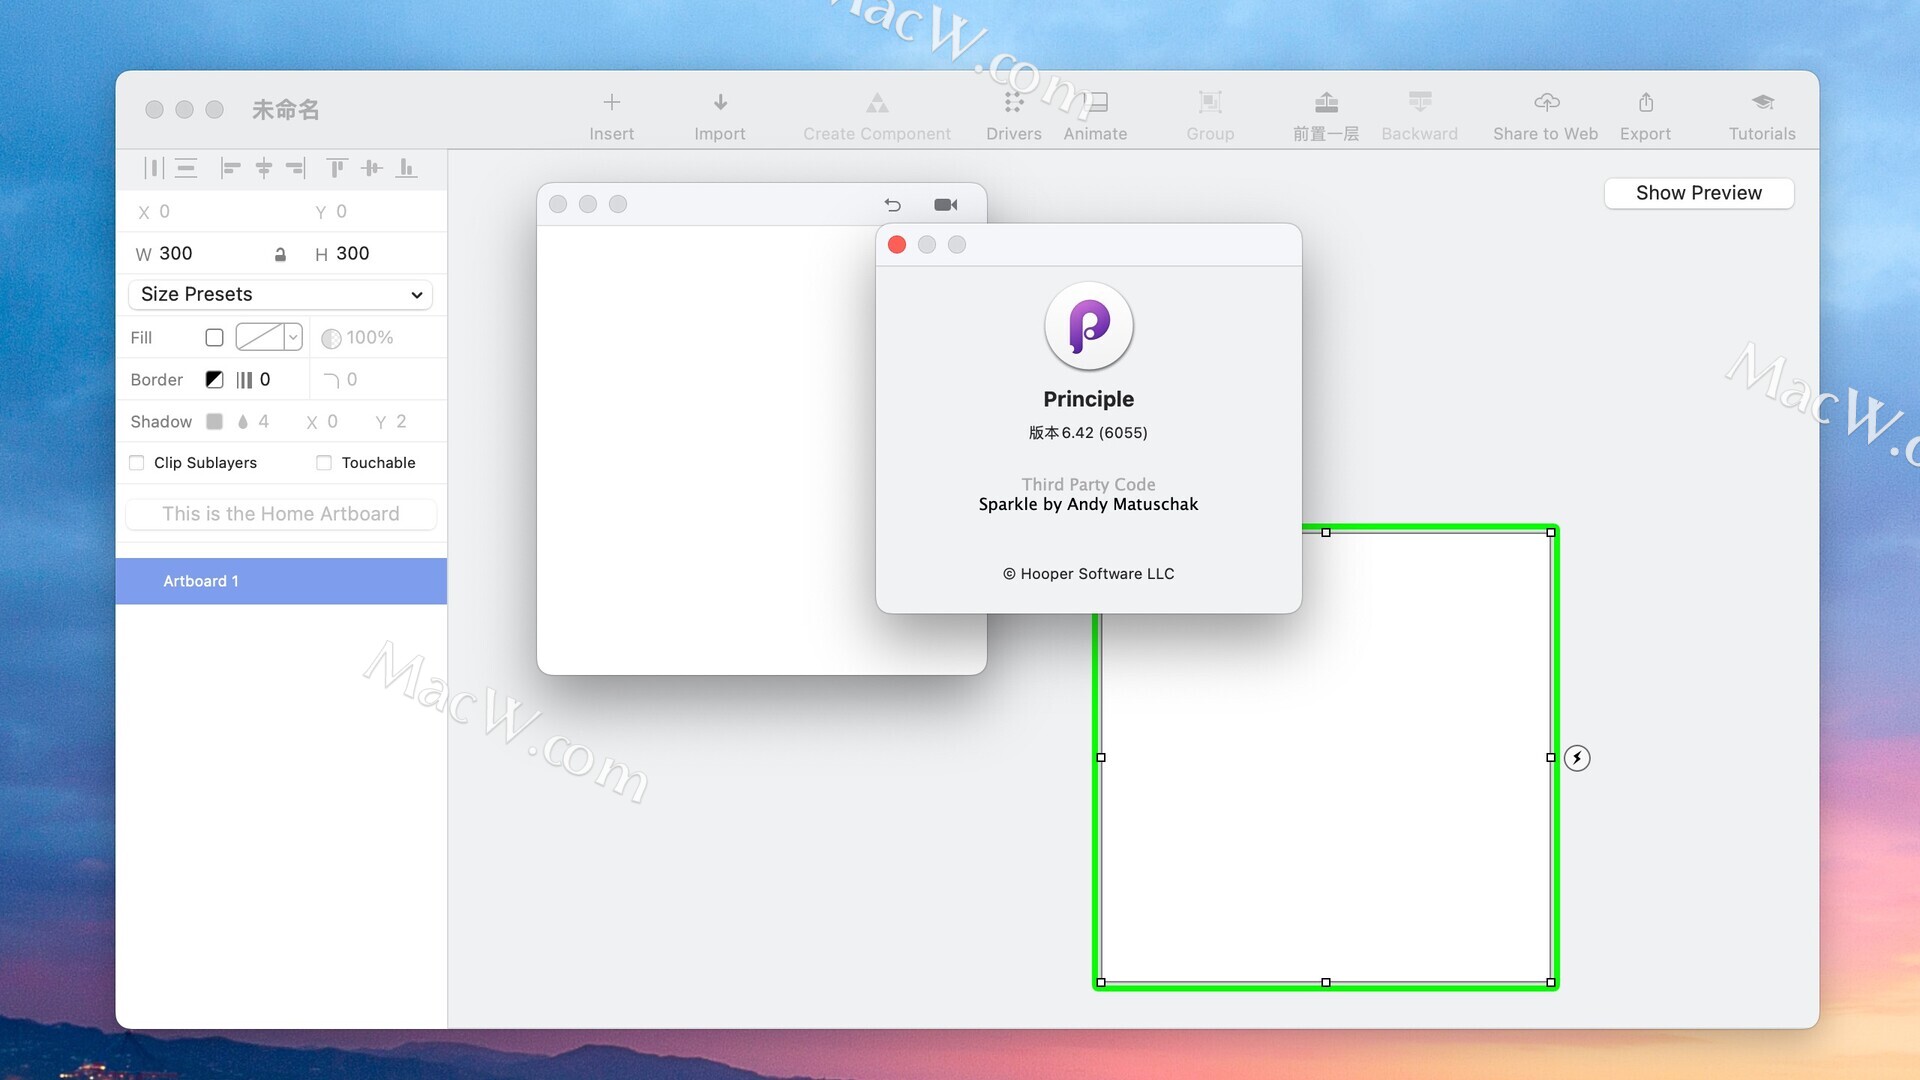The width and height of the screenshot is (1920, 1080).
Task: Click the lightning event icon beside artboard
Action: [1577, 758]
